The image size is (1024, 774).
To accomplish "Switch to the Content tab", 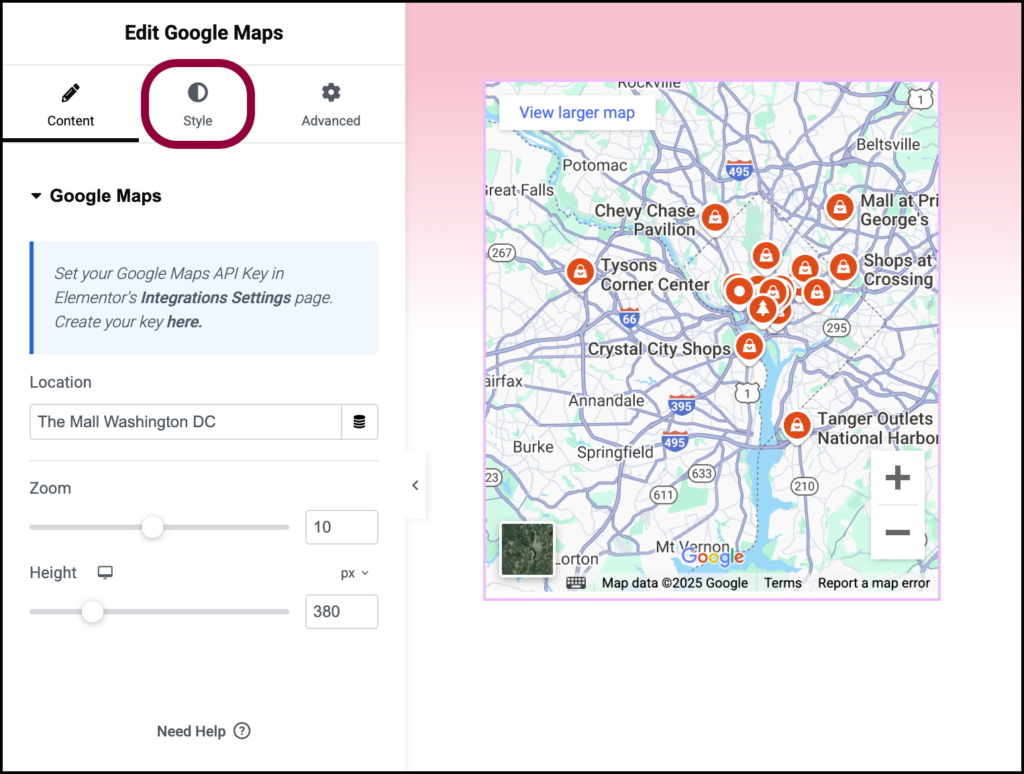I will point(70,105).
